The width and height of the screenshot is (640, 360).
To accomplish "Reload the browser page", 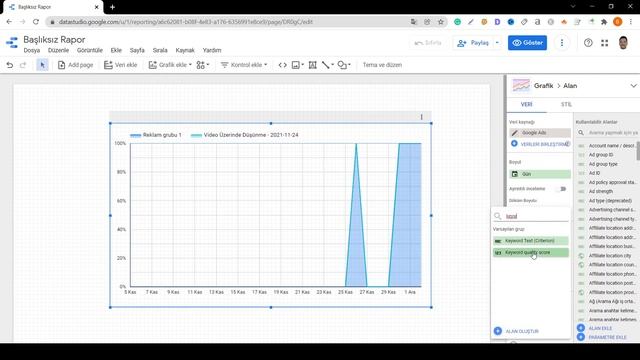I will [x=36, y=22].
